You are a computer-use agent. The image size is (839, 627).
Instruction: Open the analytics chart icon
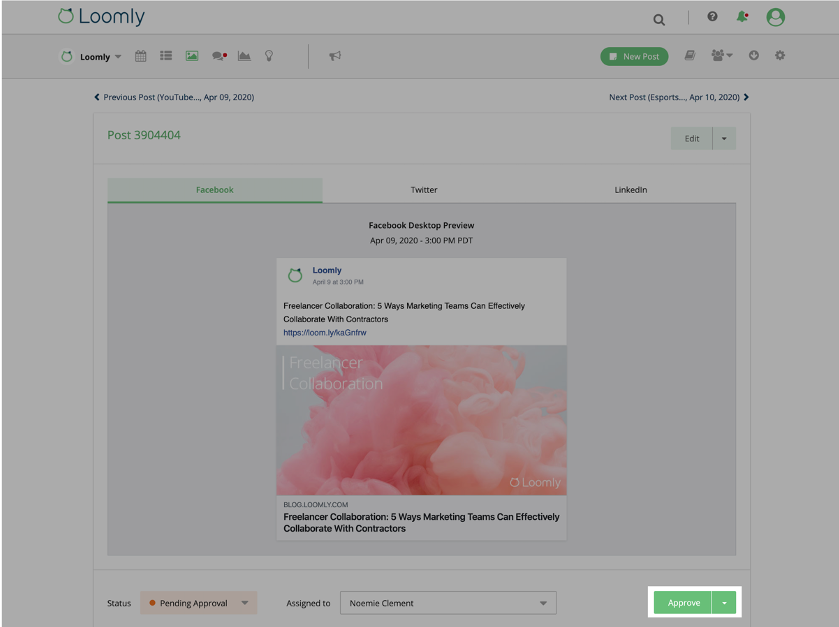click(244, 56)
